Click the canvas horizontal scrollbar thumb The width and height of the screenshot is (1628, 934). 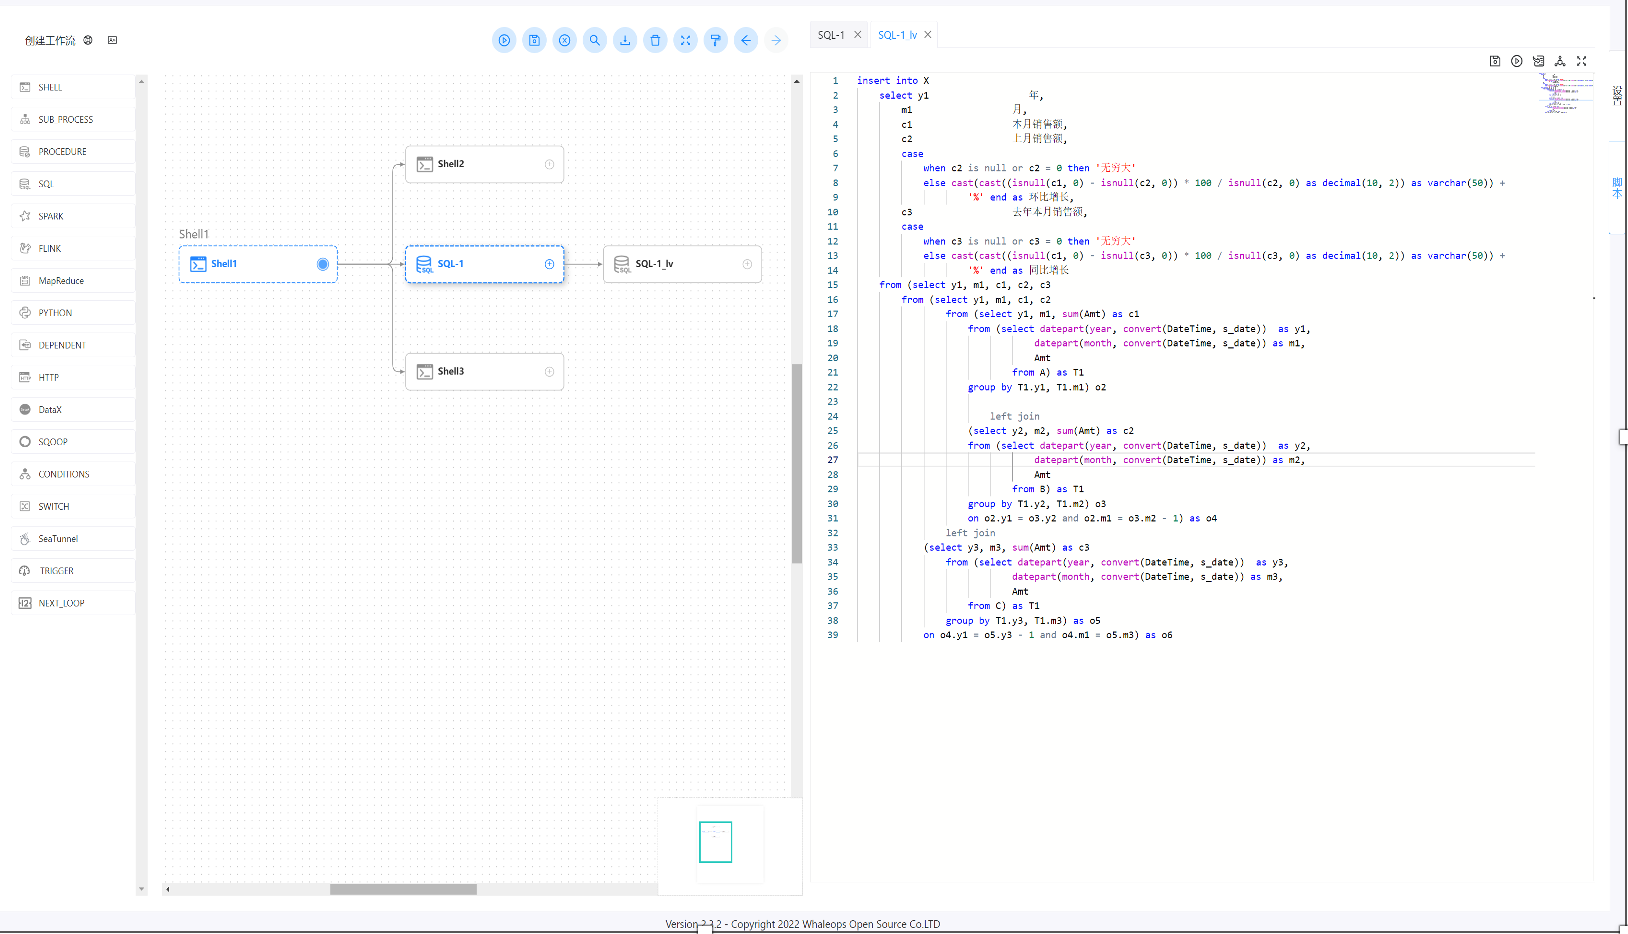[403, 889]
